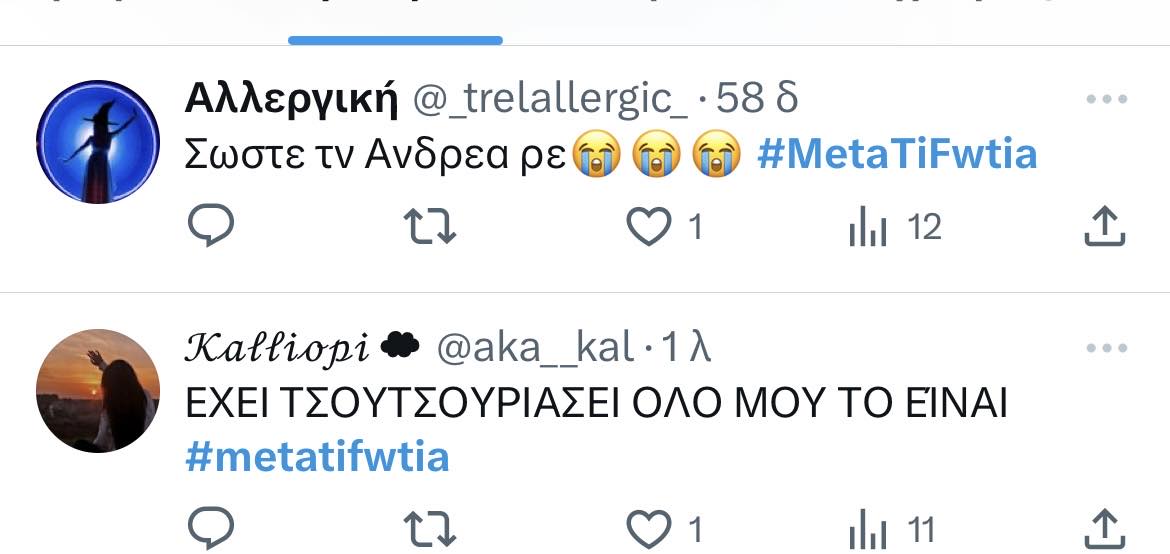Retweet the @_trelallergic_ post
This screenshot has height=554, width=1170.
(429, 226)
